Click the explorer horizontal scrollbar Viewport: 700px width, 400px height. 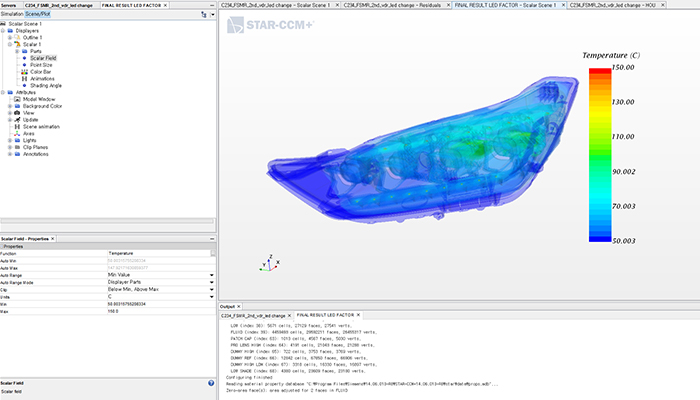pos(107,221)
